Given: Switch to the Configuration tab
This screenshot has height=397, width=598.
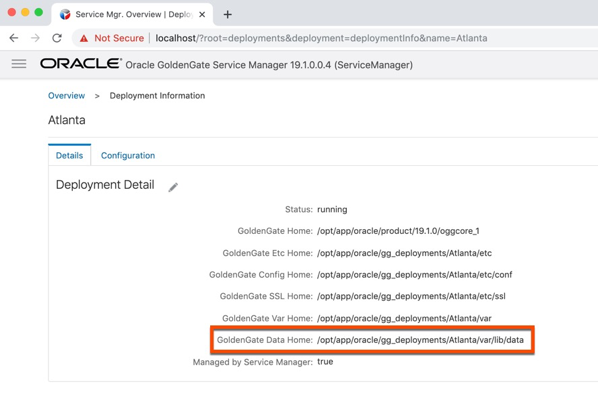Looking at the screenshot, I should tap(128, 155).
